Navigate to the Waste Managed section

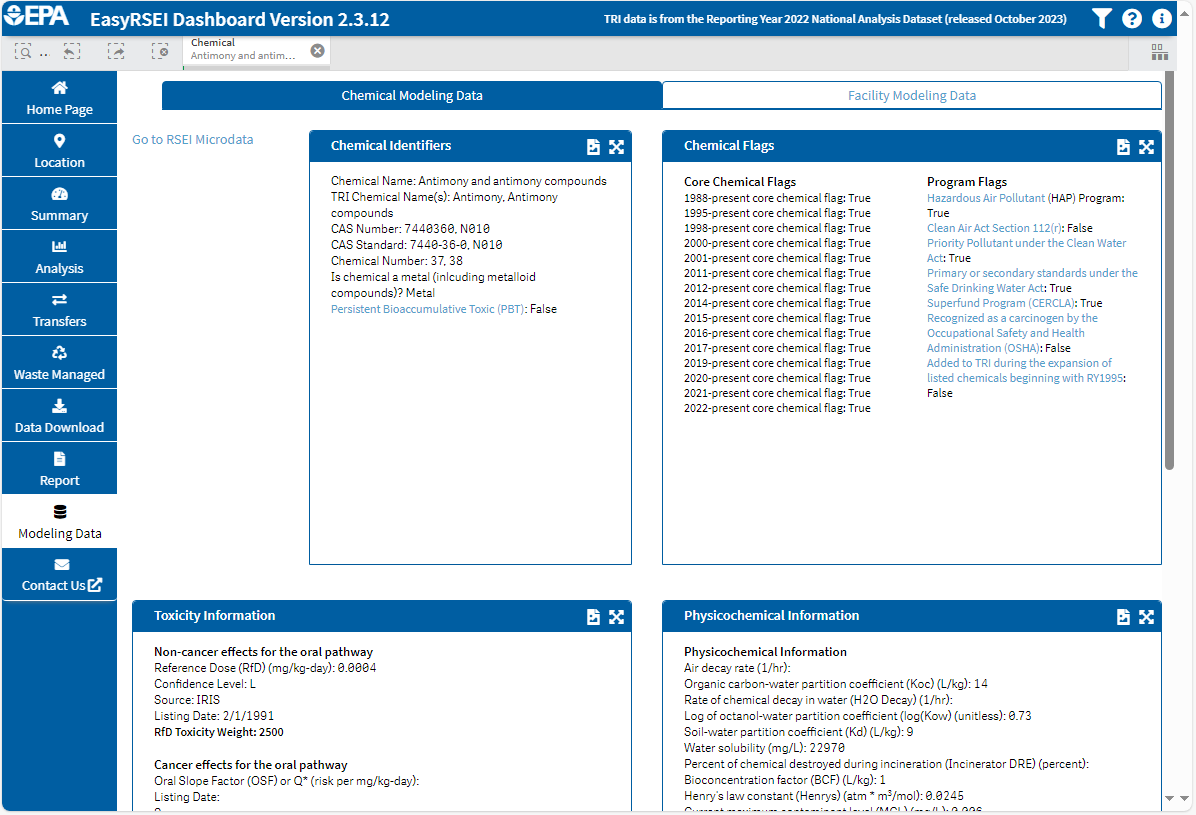click(x=59, y=362)
